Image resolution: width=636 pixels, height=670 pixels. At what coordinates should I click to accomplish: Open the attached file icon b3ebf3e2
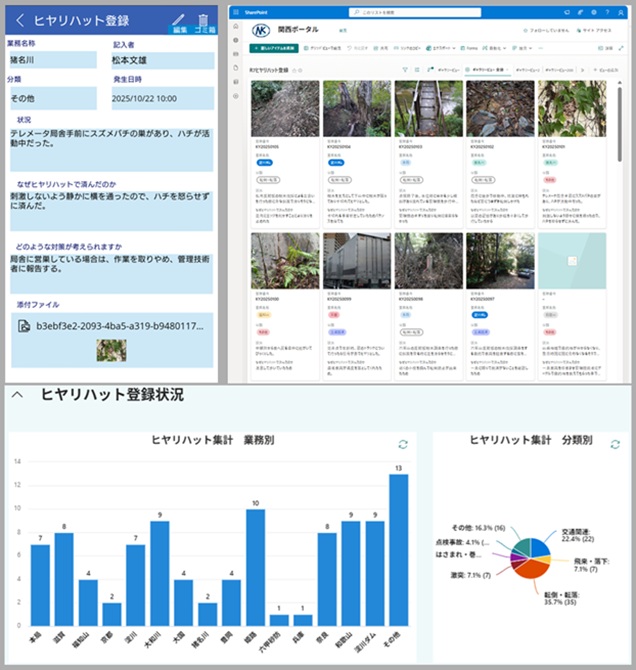[22, 325]
